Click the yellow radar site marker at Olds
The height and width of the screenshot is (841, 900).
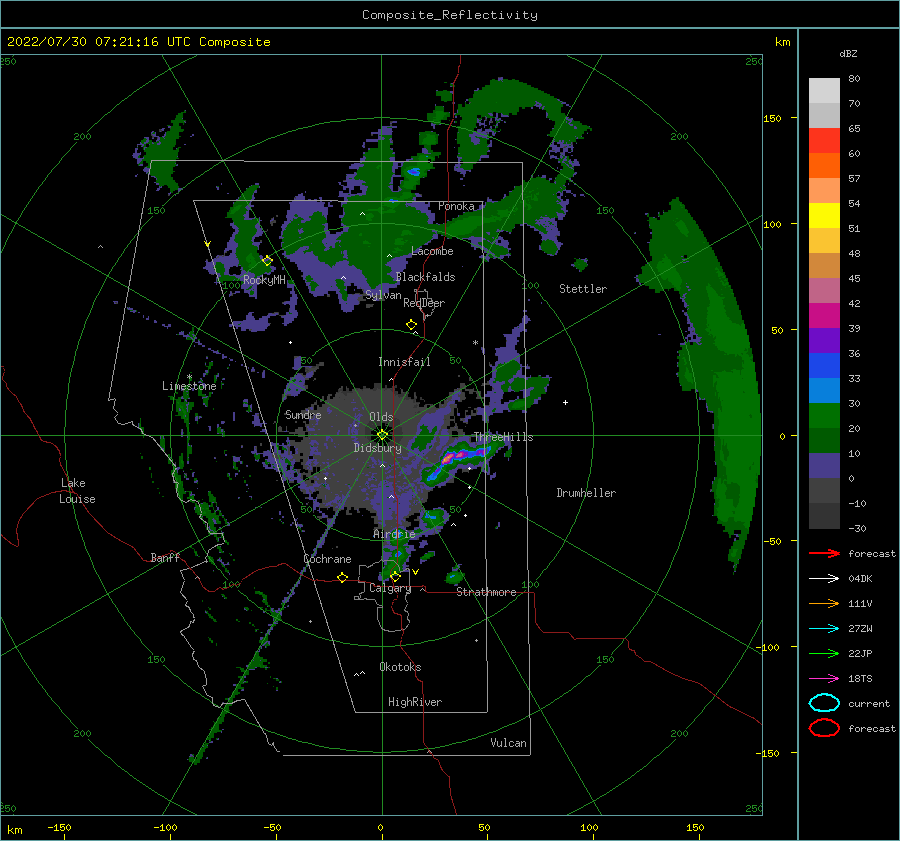point(382,435)
